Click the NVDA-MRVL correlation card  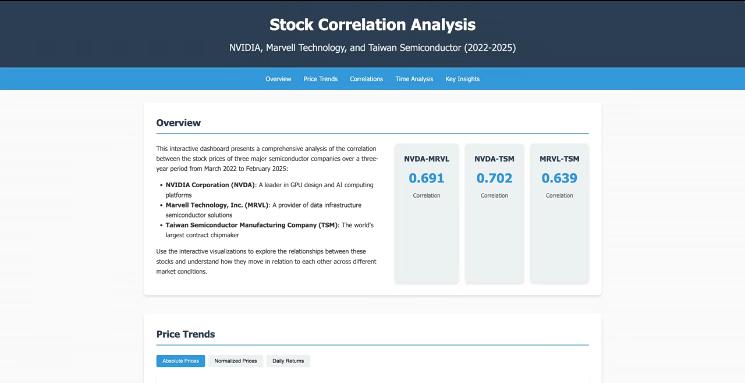(427, 213)
